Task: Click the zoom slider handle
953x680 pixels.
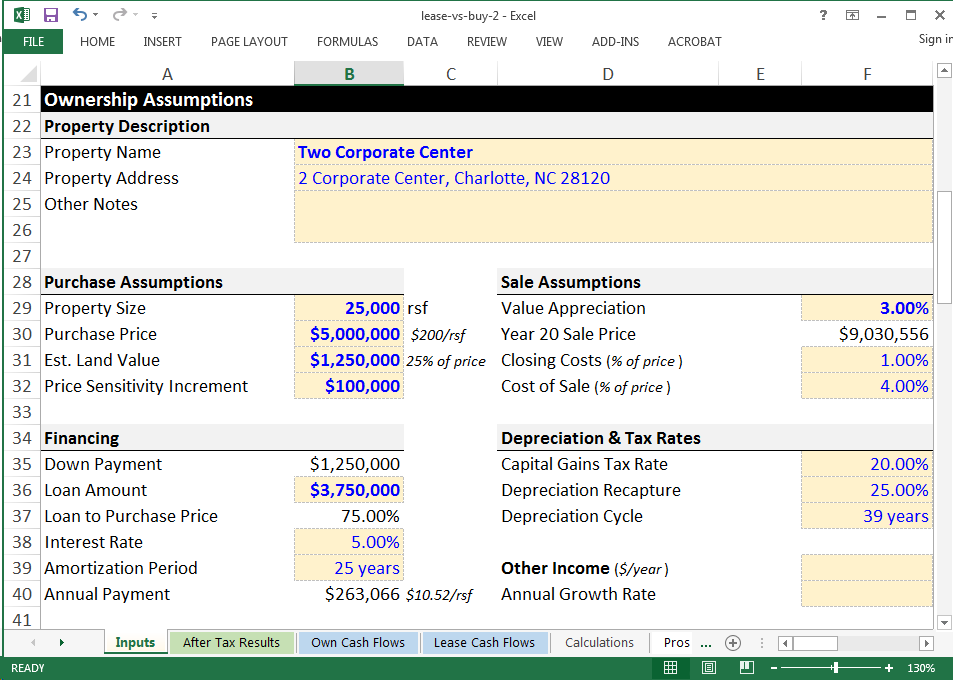Action: [x=835, y=668]
